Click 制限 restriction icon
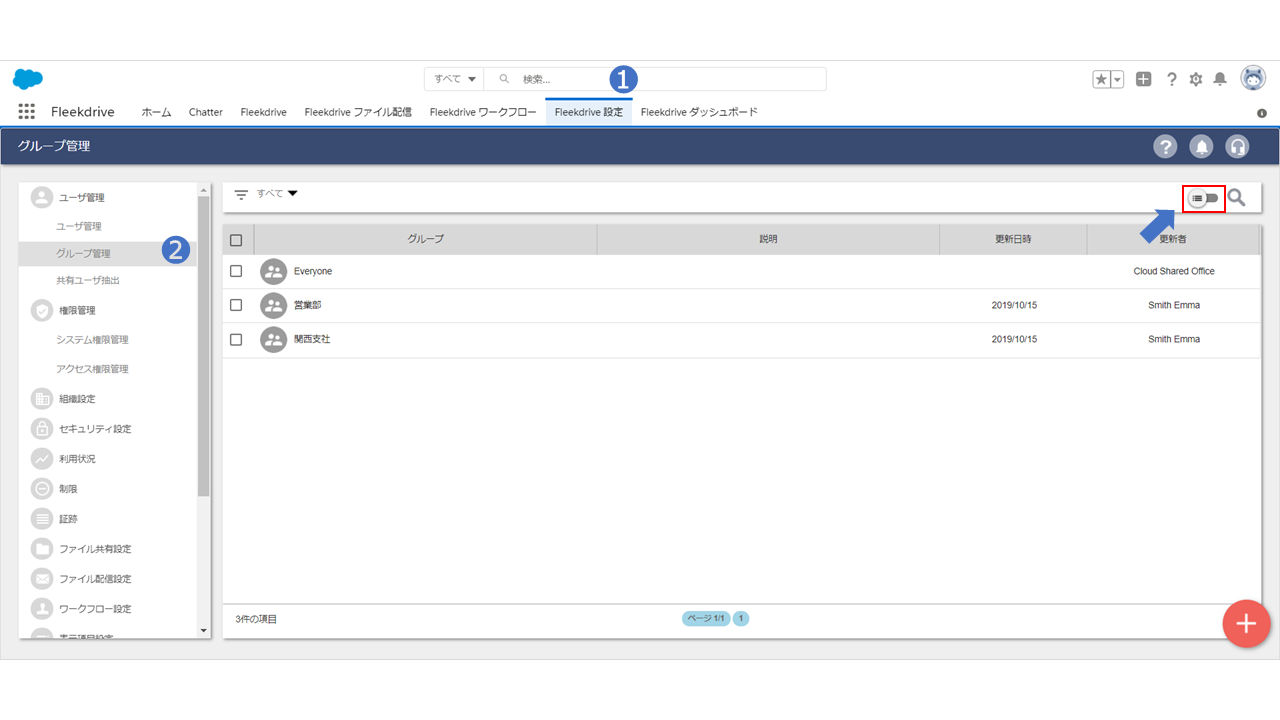 [x=42, y=489]
